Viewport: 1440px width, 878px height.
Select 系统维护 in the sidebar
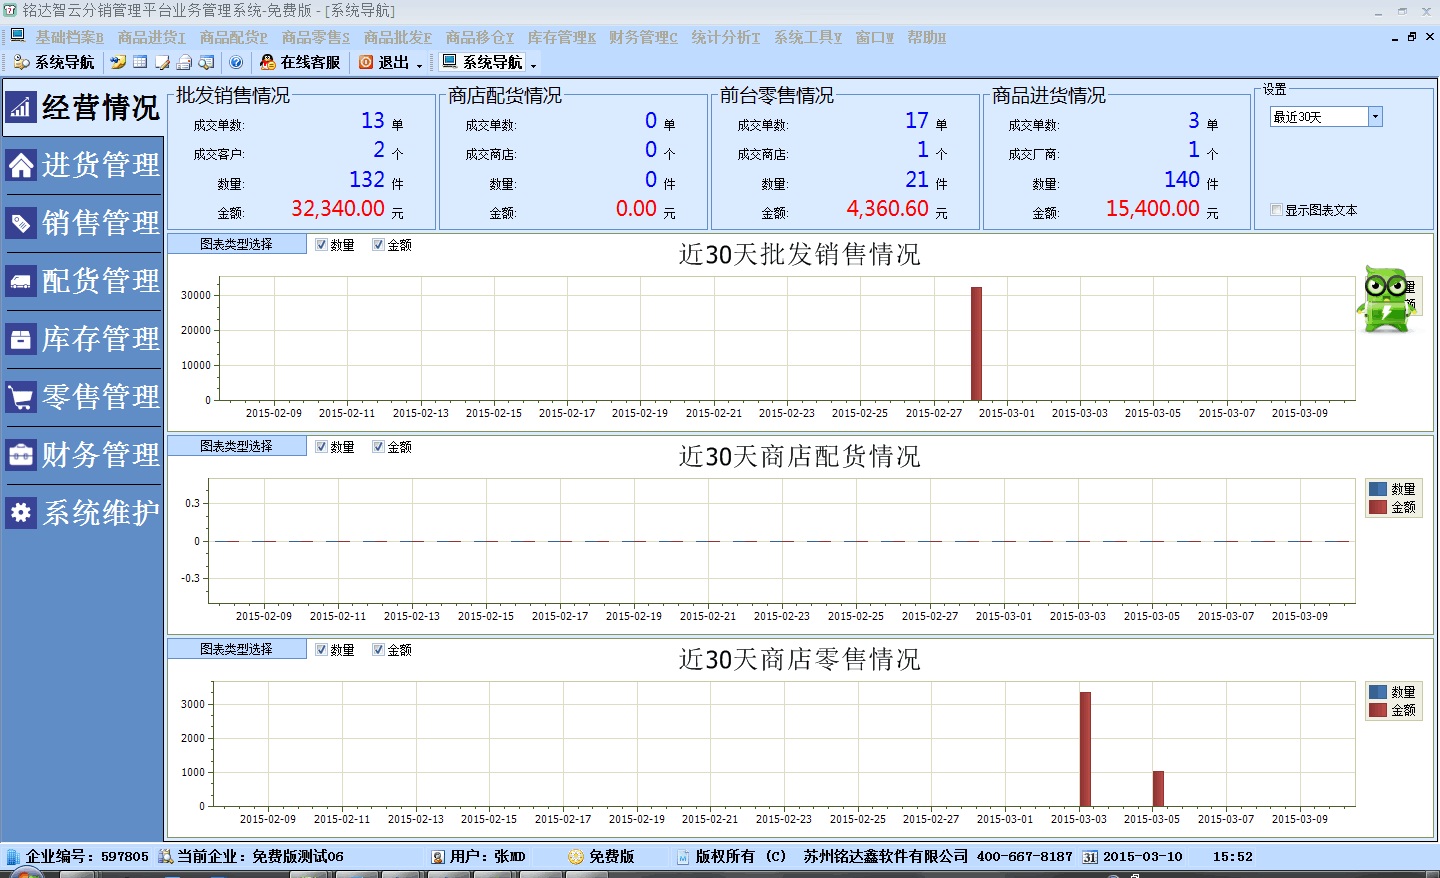tap(95, 513)
